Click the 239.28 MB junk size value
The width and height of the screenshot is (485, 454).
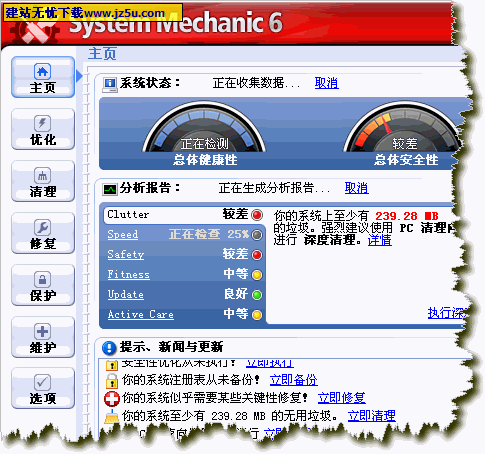click(407, 216)
